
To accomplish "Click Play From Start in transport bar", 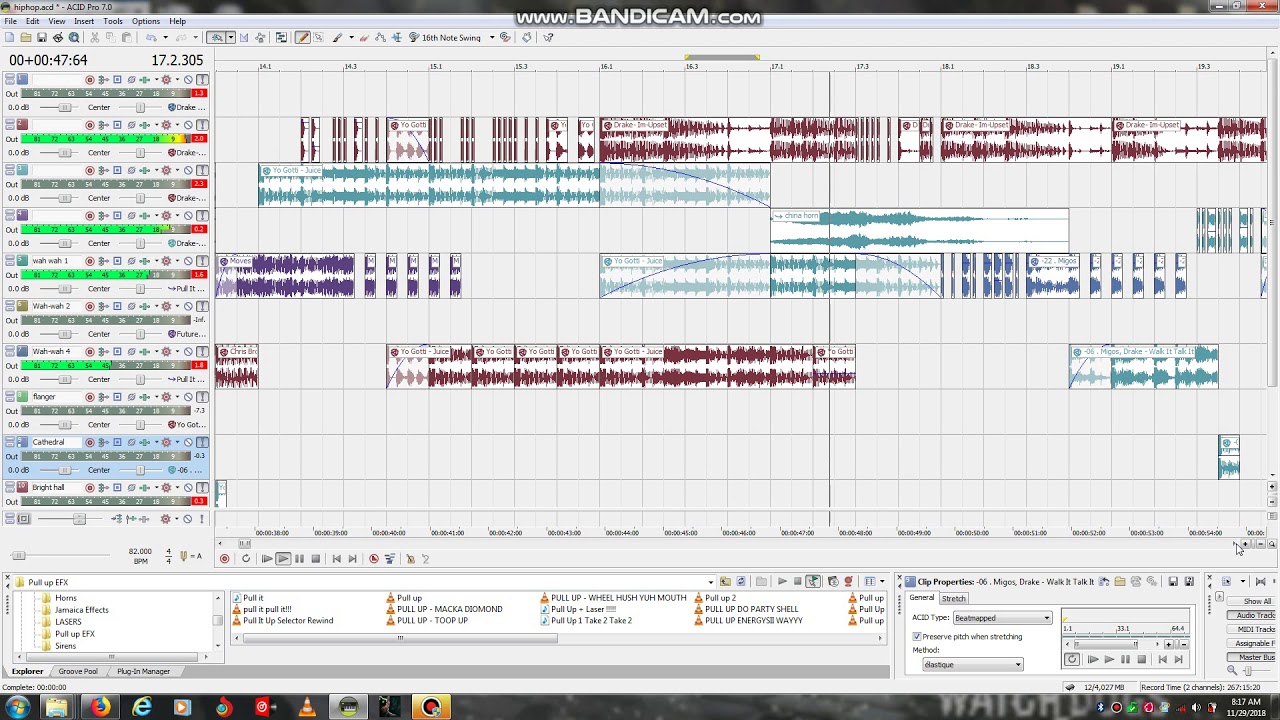I will pos(267,559).
